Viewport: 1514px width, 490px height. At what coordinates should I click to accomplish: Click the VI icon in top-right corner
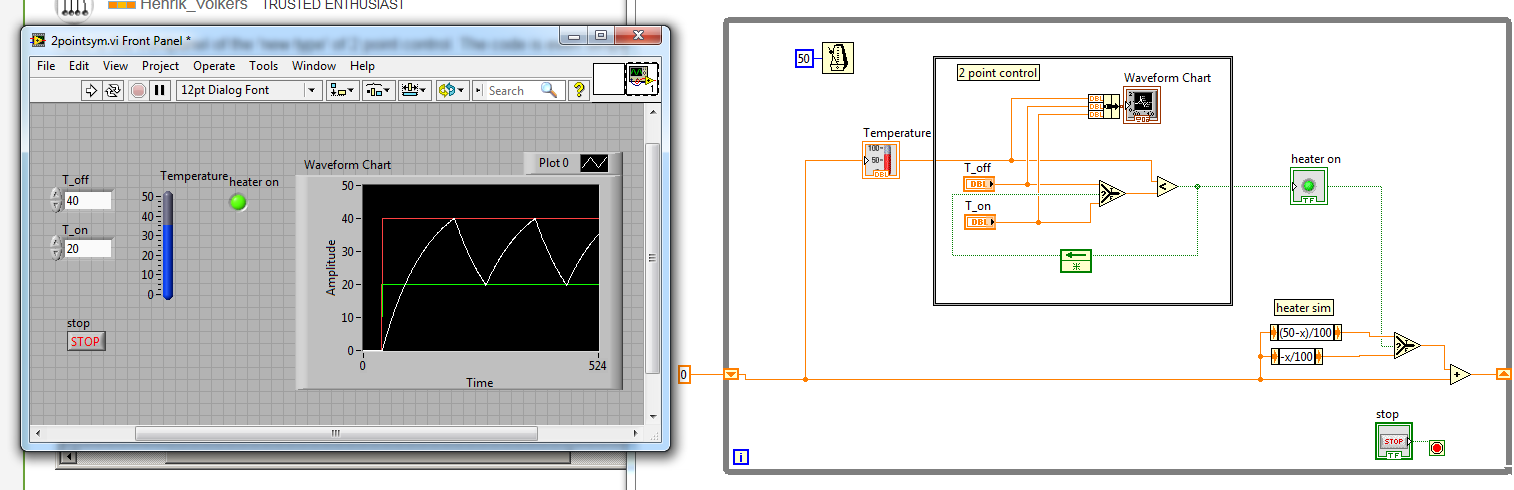(x=640, y=79)
